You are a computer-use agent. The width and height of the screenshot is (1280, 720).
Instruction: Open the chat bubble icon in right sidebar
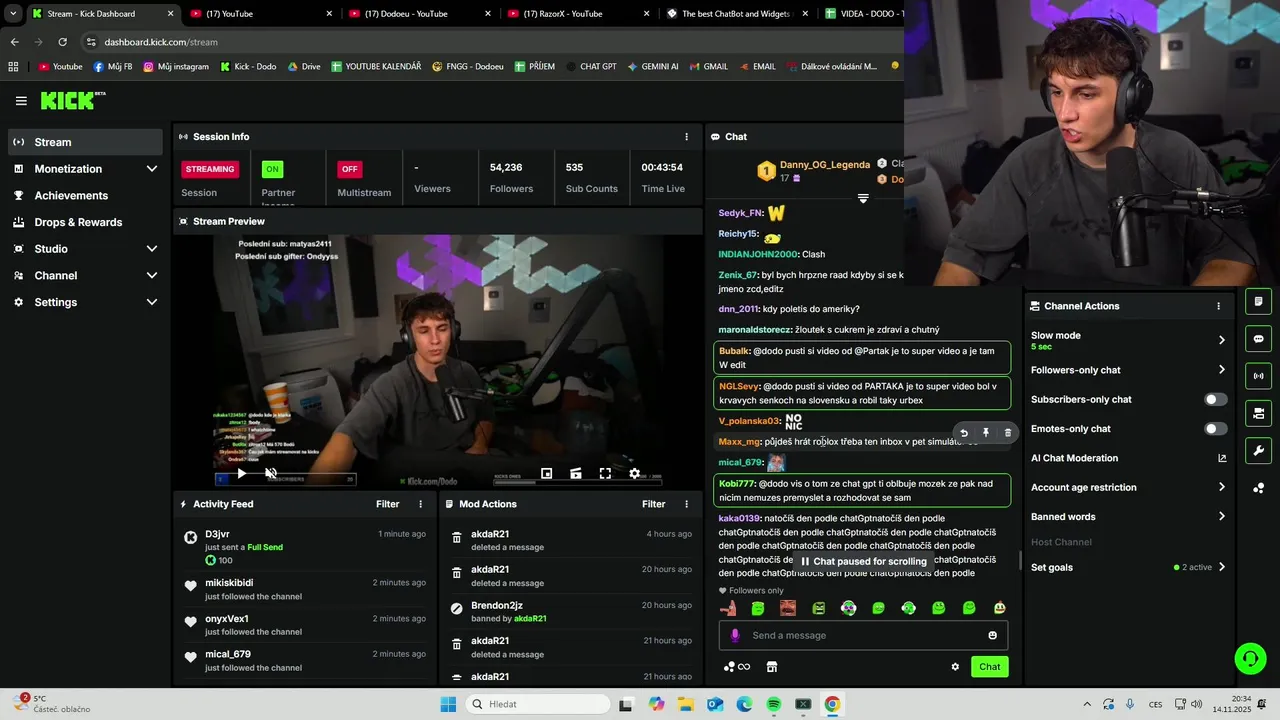[1258, 339]
